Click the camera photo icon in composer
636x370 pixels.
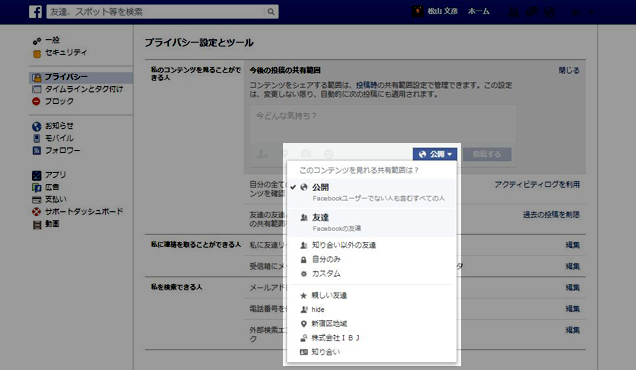point(306,154)
